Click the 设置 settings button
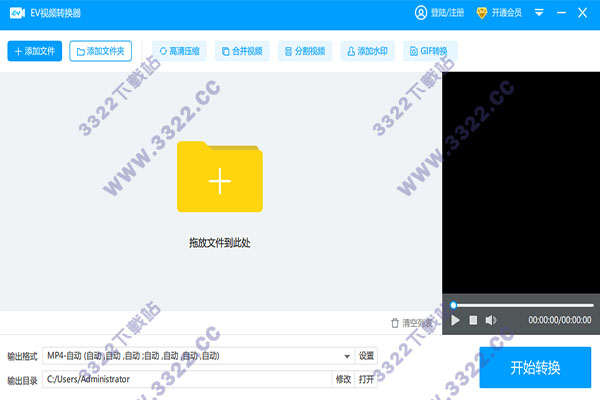 [366, 356]
